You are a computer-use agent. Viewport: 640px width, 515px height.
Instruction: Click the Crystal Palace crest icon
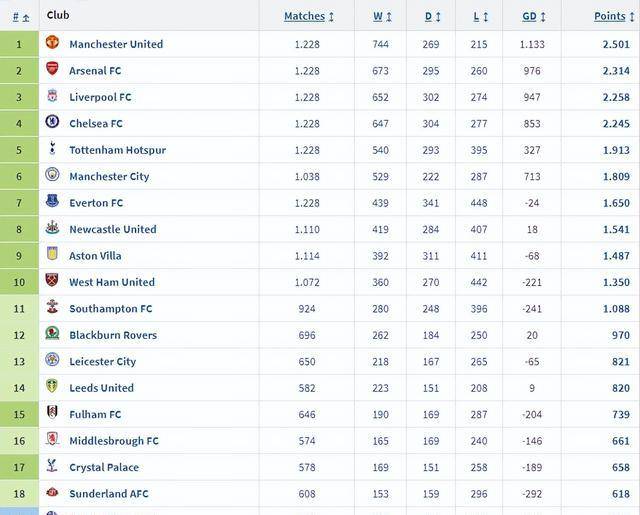click(52, 465)
